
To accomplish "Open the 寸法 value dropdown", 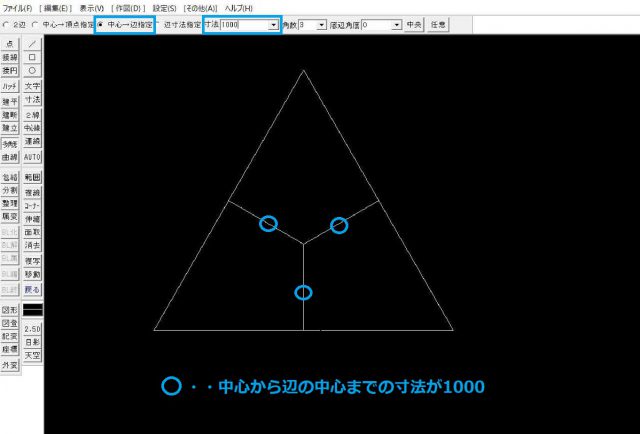I will [x=274, y=24].
